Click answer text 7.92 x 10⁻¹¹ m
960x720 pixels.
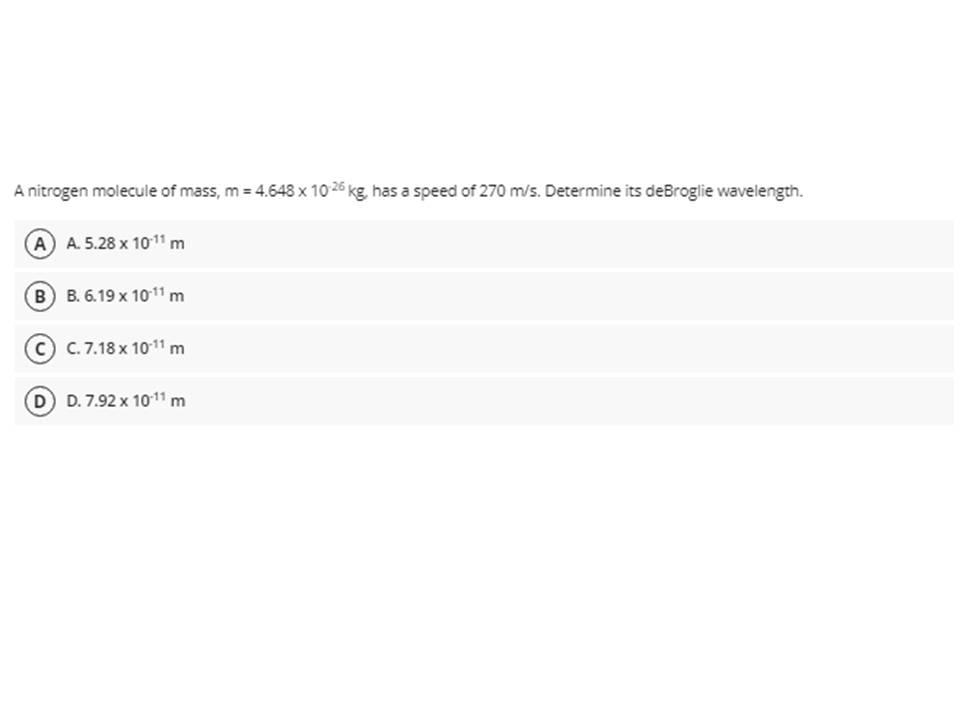[135, 401]
